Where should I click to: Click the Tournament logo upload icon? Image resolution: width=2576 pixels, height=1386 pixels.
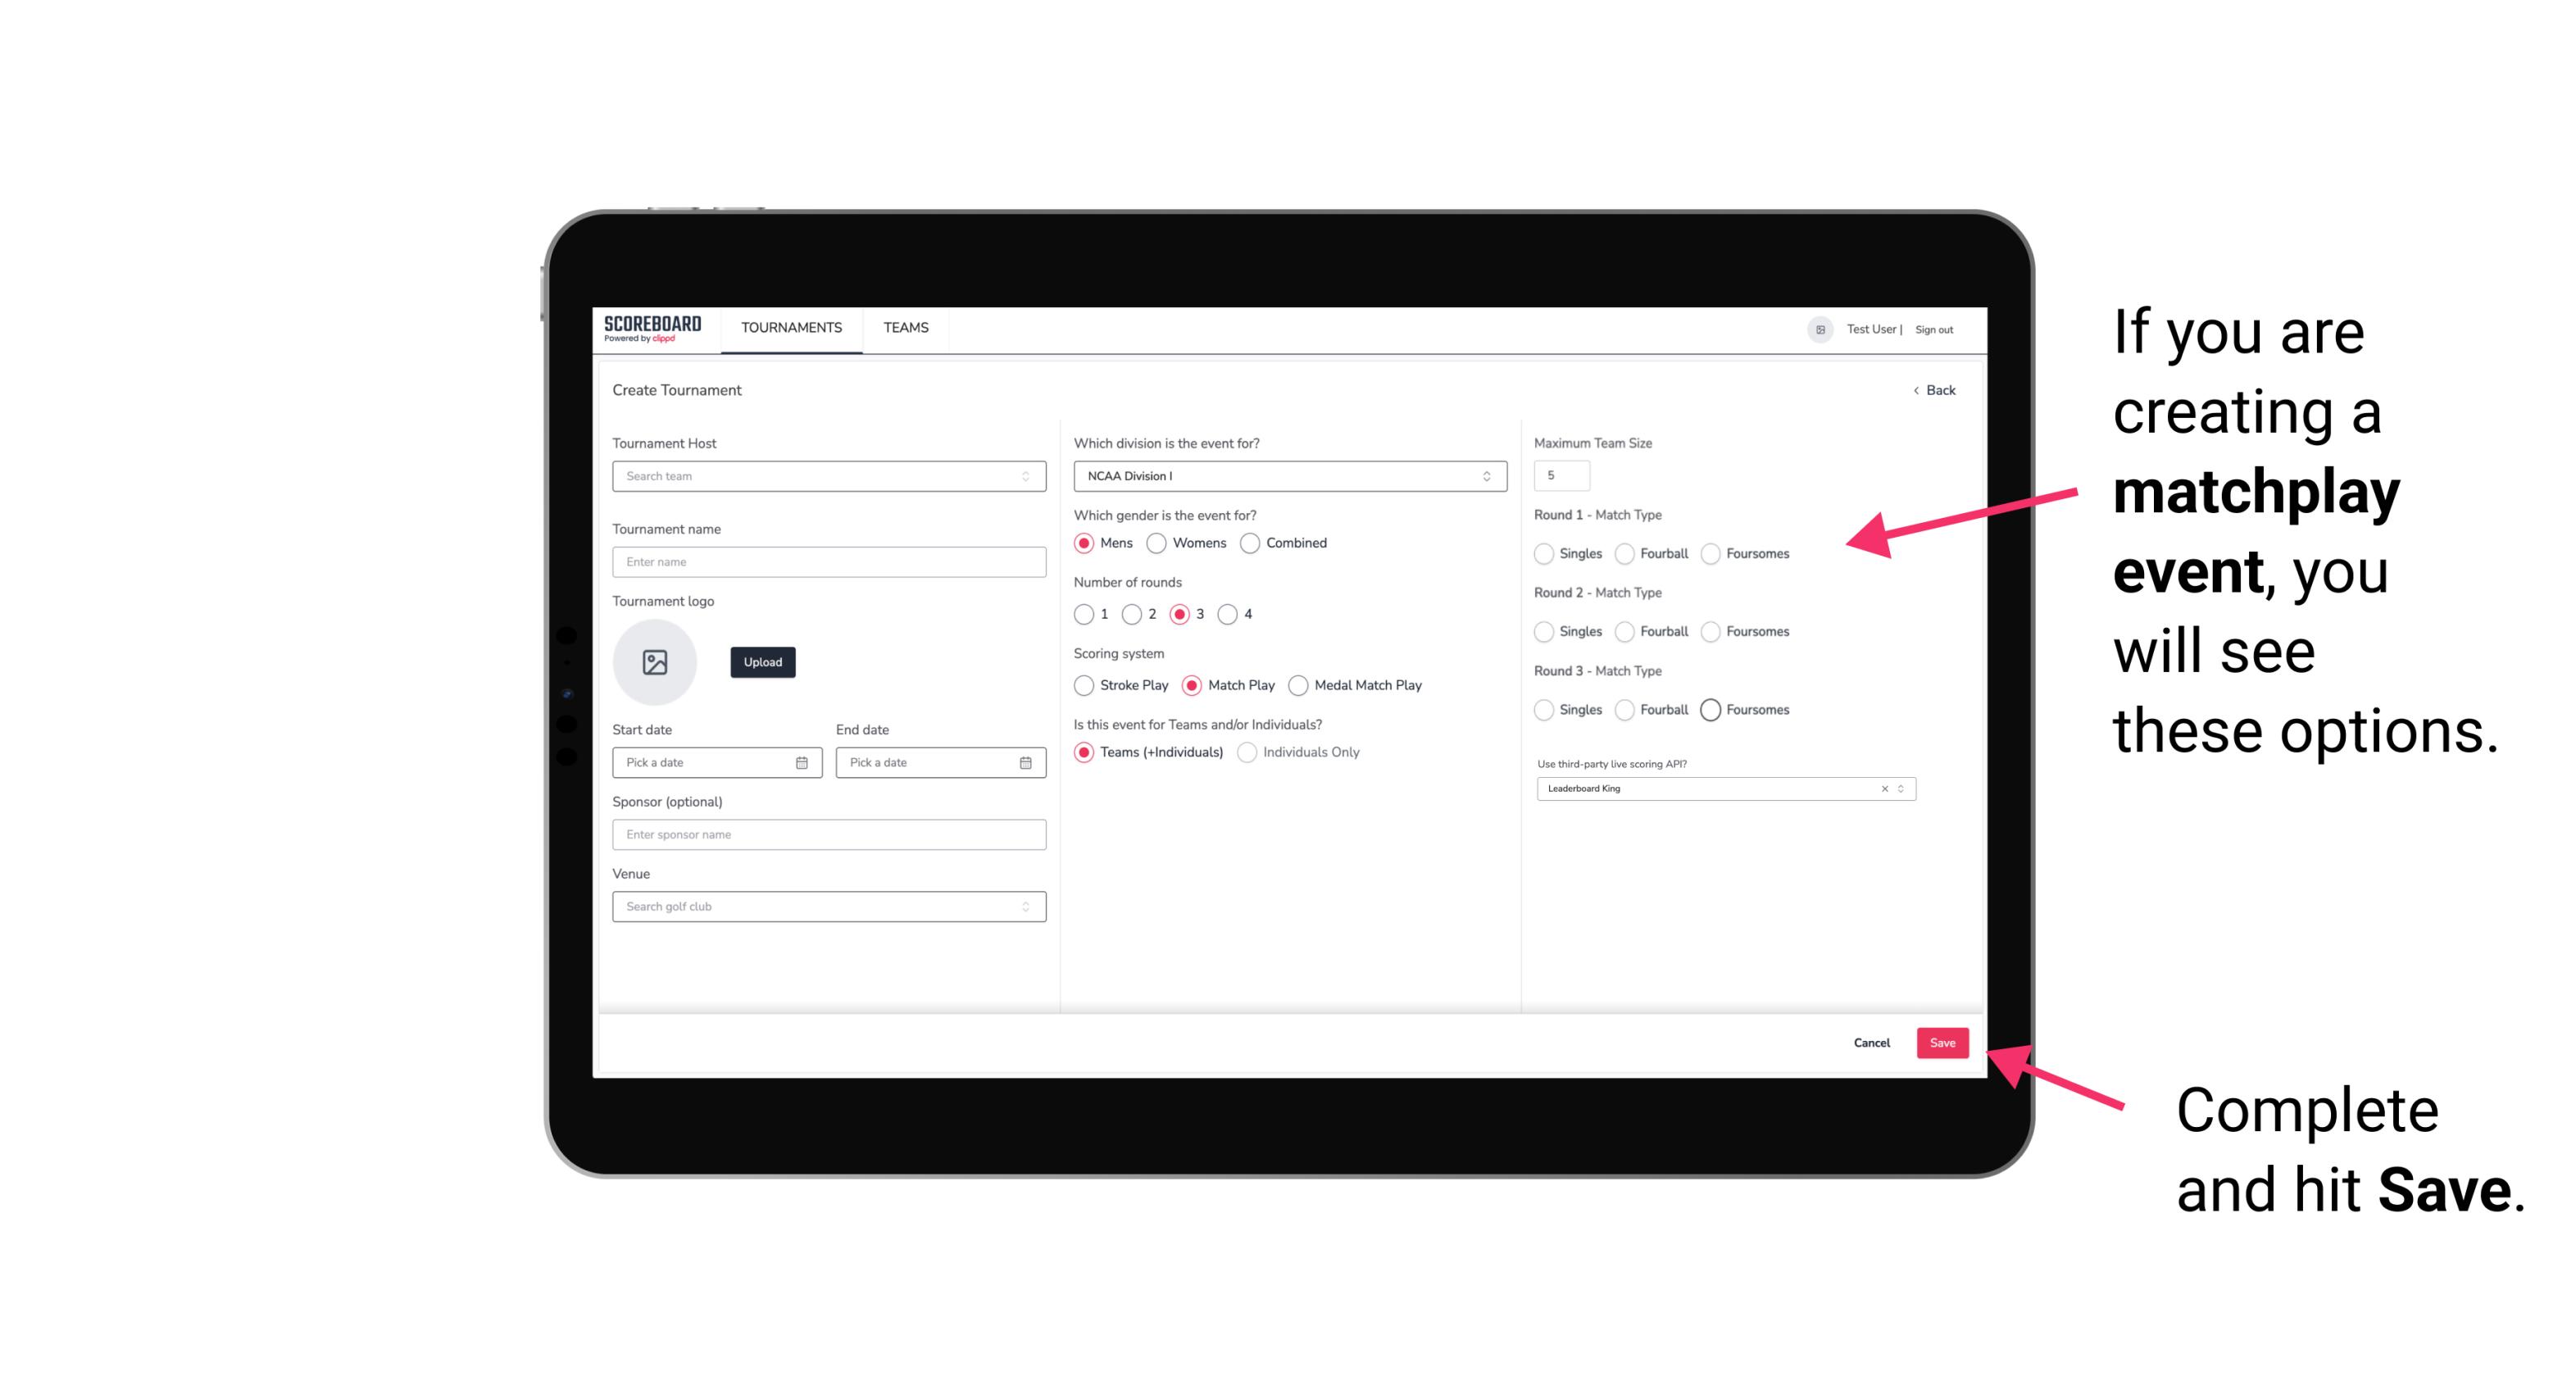pyautogui.click(x=656, y=664)
